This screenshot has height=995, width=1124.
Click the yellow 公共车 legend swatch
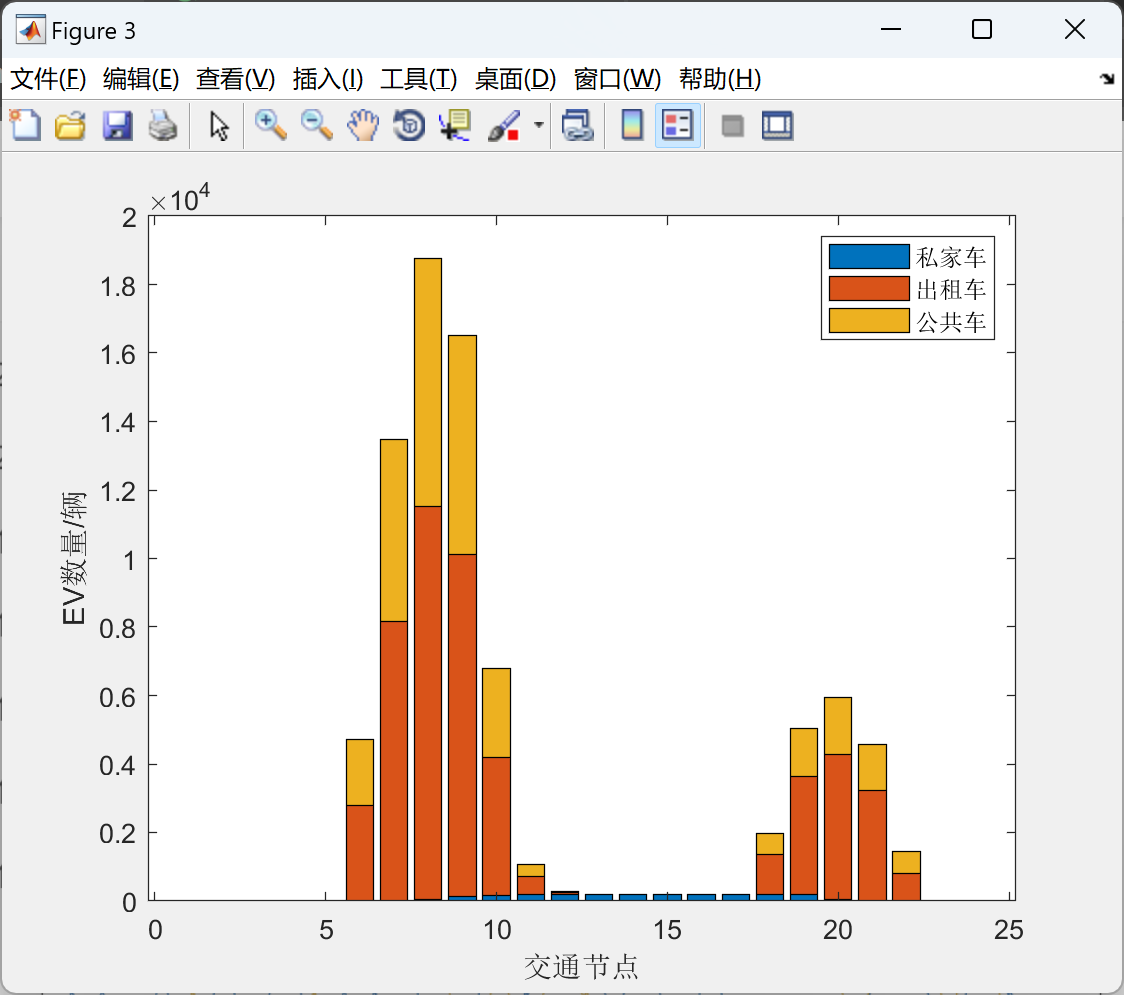tap(869, 321)
